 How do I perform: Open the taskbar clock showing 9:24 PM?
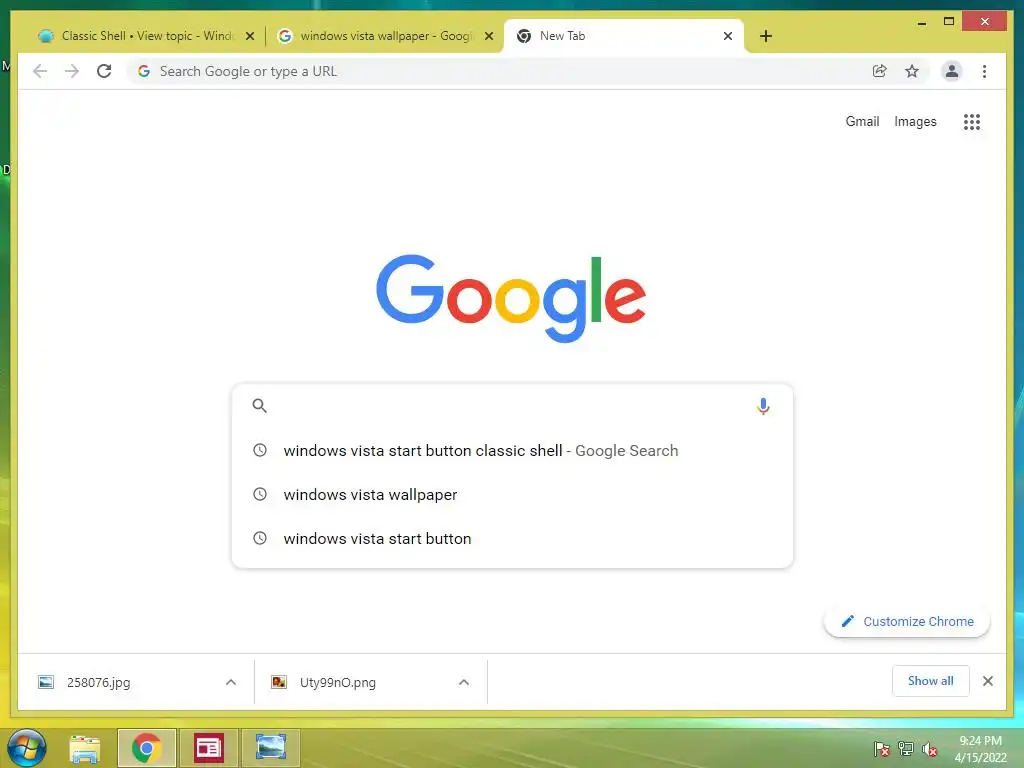980,748
